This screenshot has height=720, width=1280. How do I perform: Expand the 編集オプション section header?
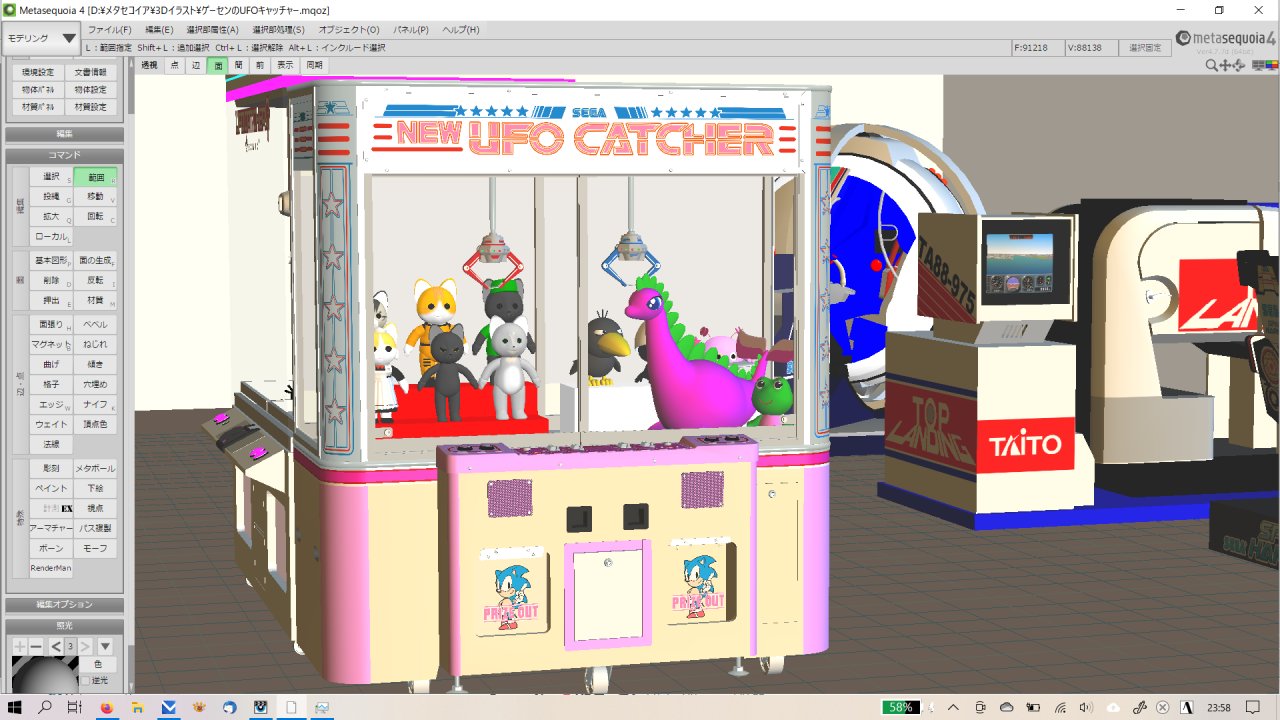tap(65, 605)
